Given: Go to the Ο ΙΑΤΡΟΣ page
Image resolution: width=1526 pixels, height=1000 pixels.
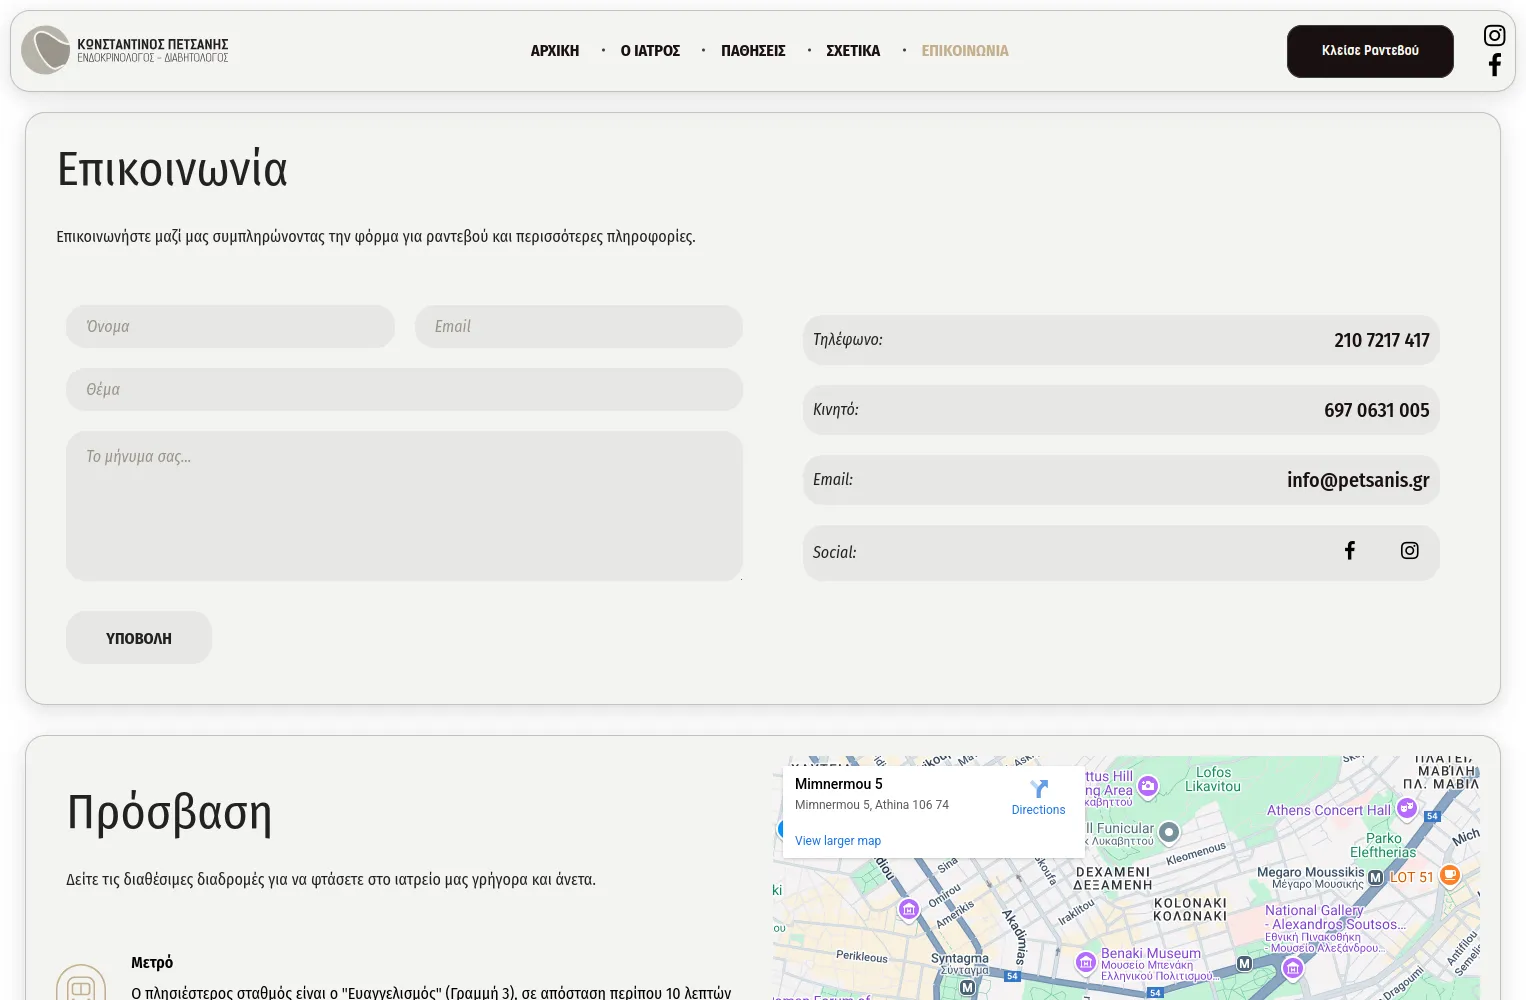Looking at the screenshot, I should 650,51.
